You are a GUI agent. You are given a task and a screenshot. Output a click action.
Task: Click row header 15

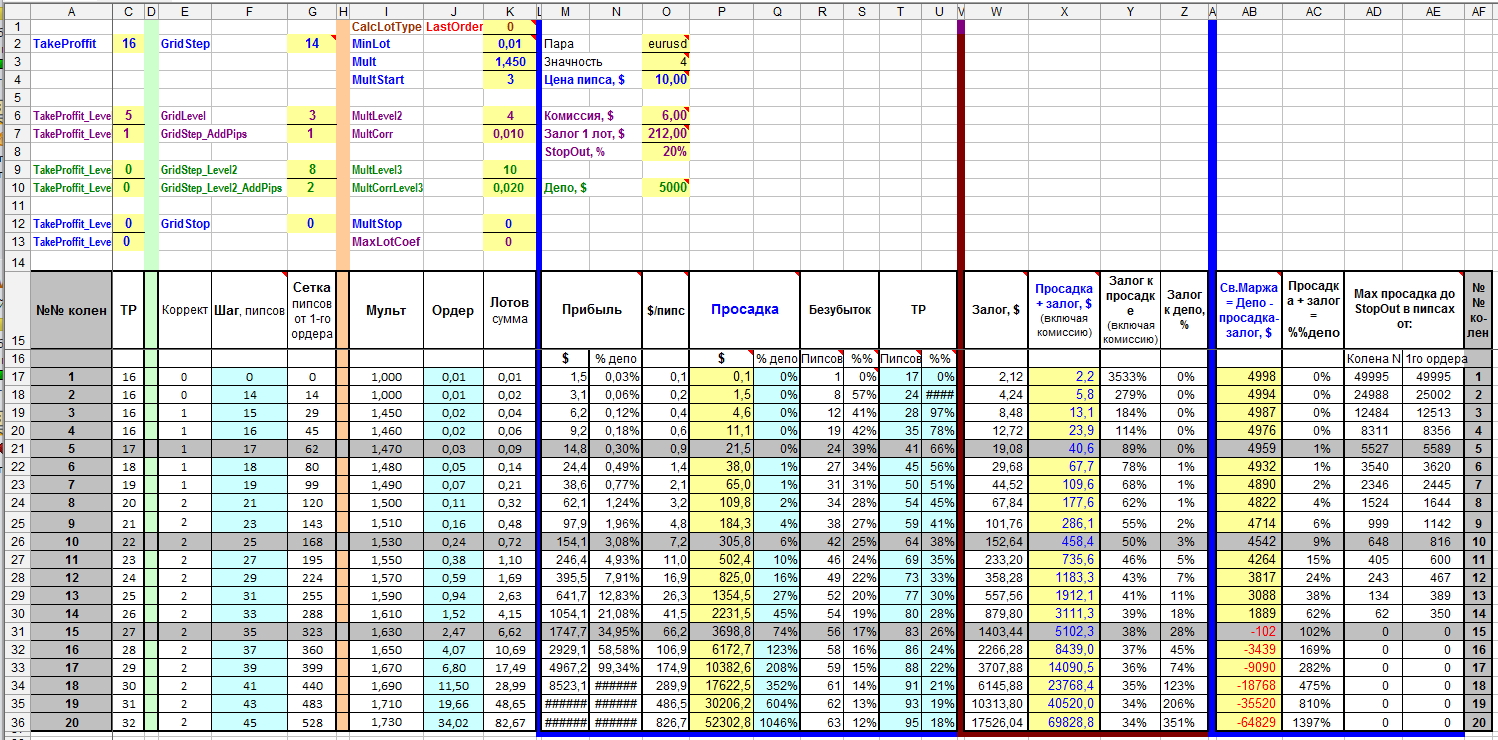pyautogui.click(x=16, y=310)
